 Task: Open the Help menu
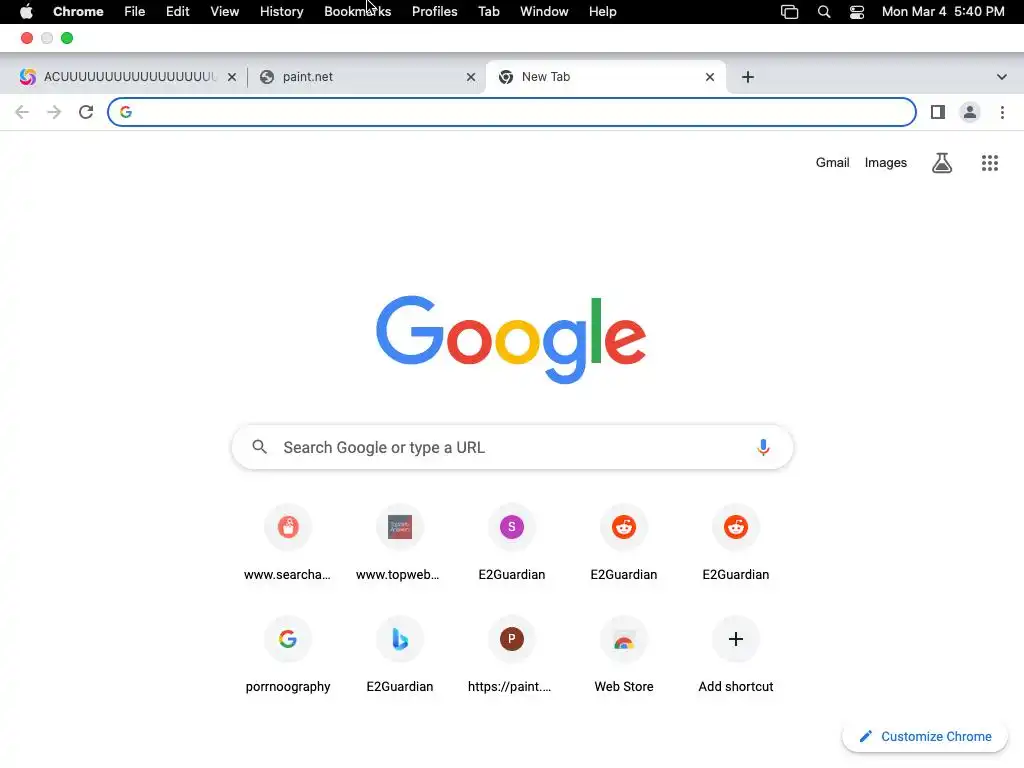[602, 12]
